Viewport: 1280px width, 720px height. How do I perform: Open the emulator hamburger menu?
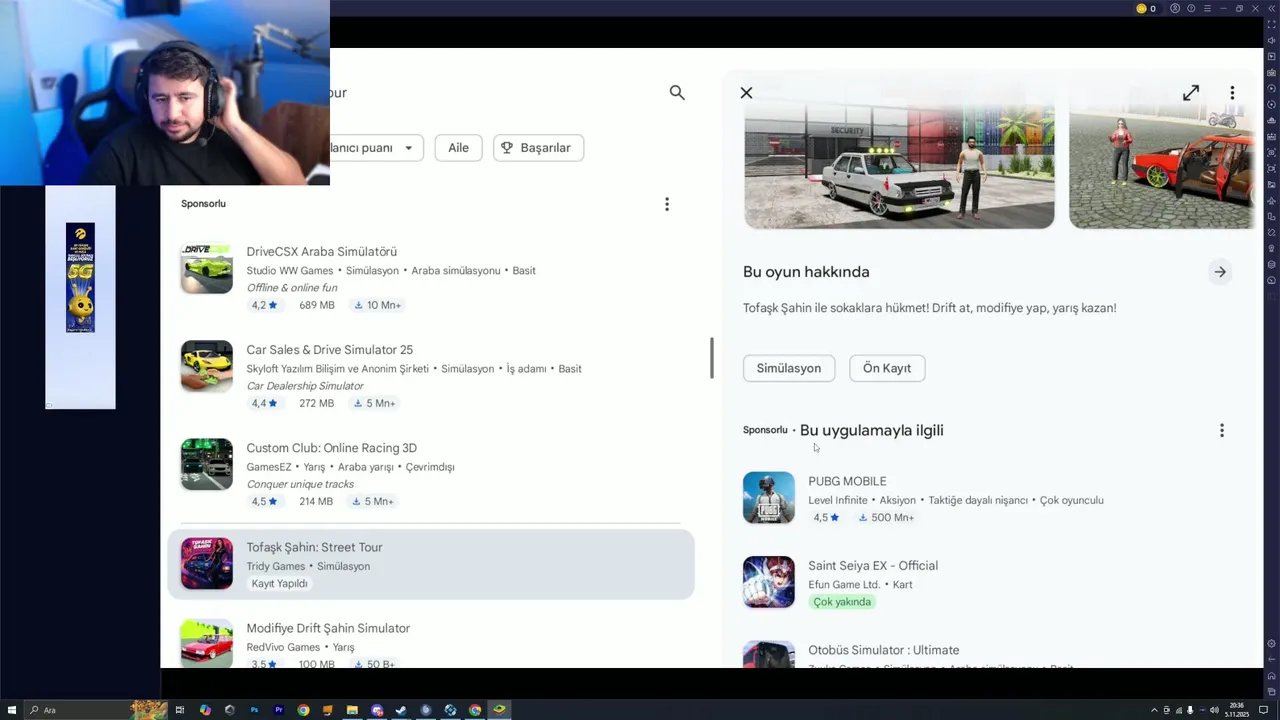[1207, 9]
